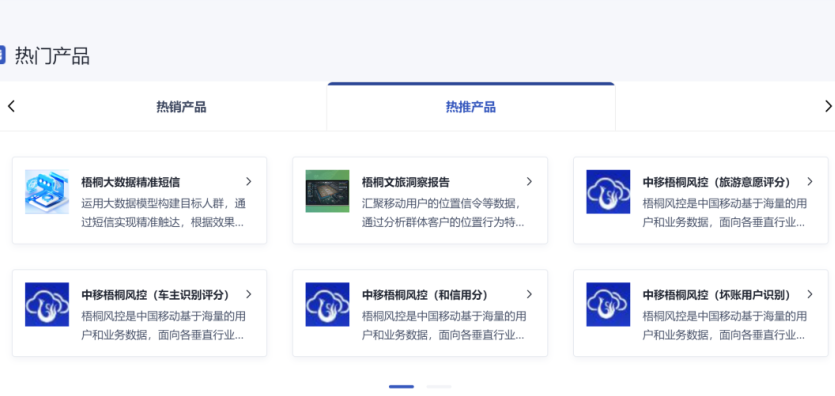
Task: Open chevron on 和信用分 card
Action: pyautogui.click(x=529, y=294)
